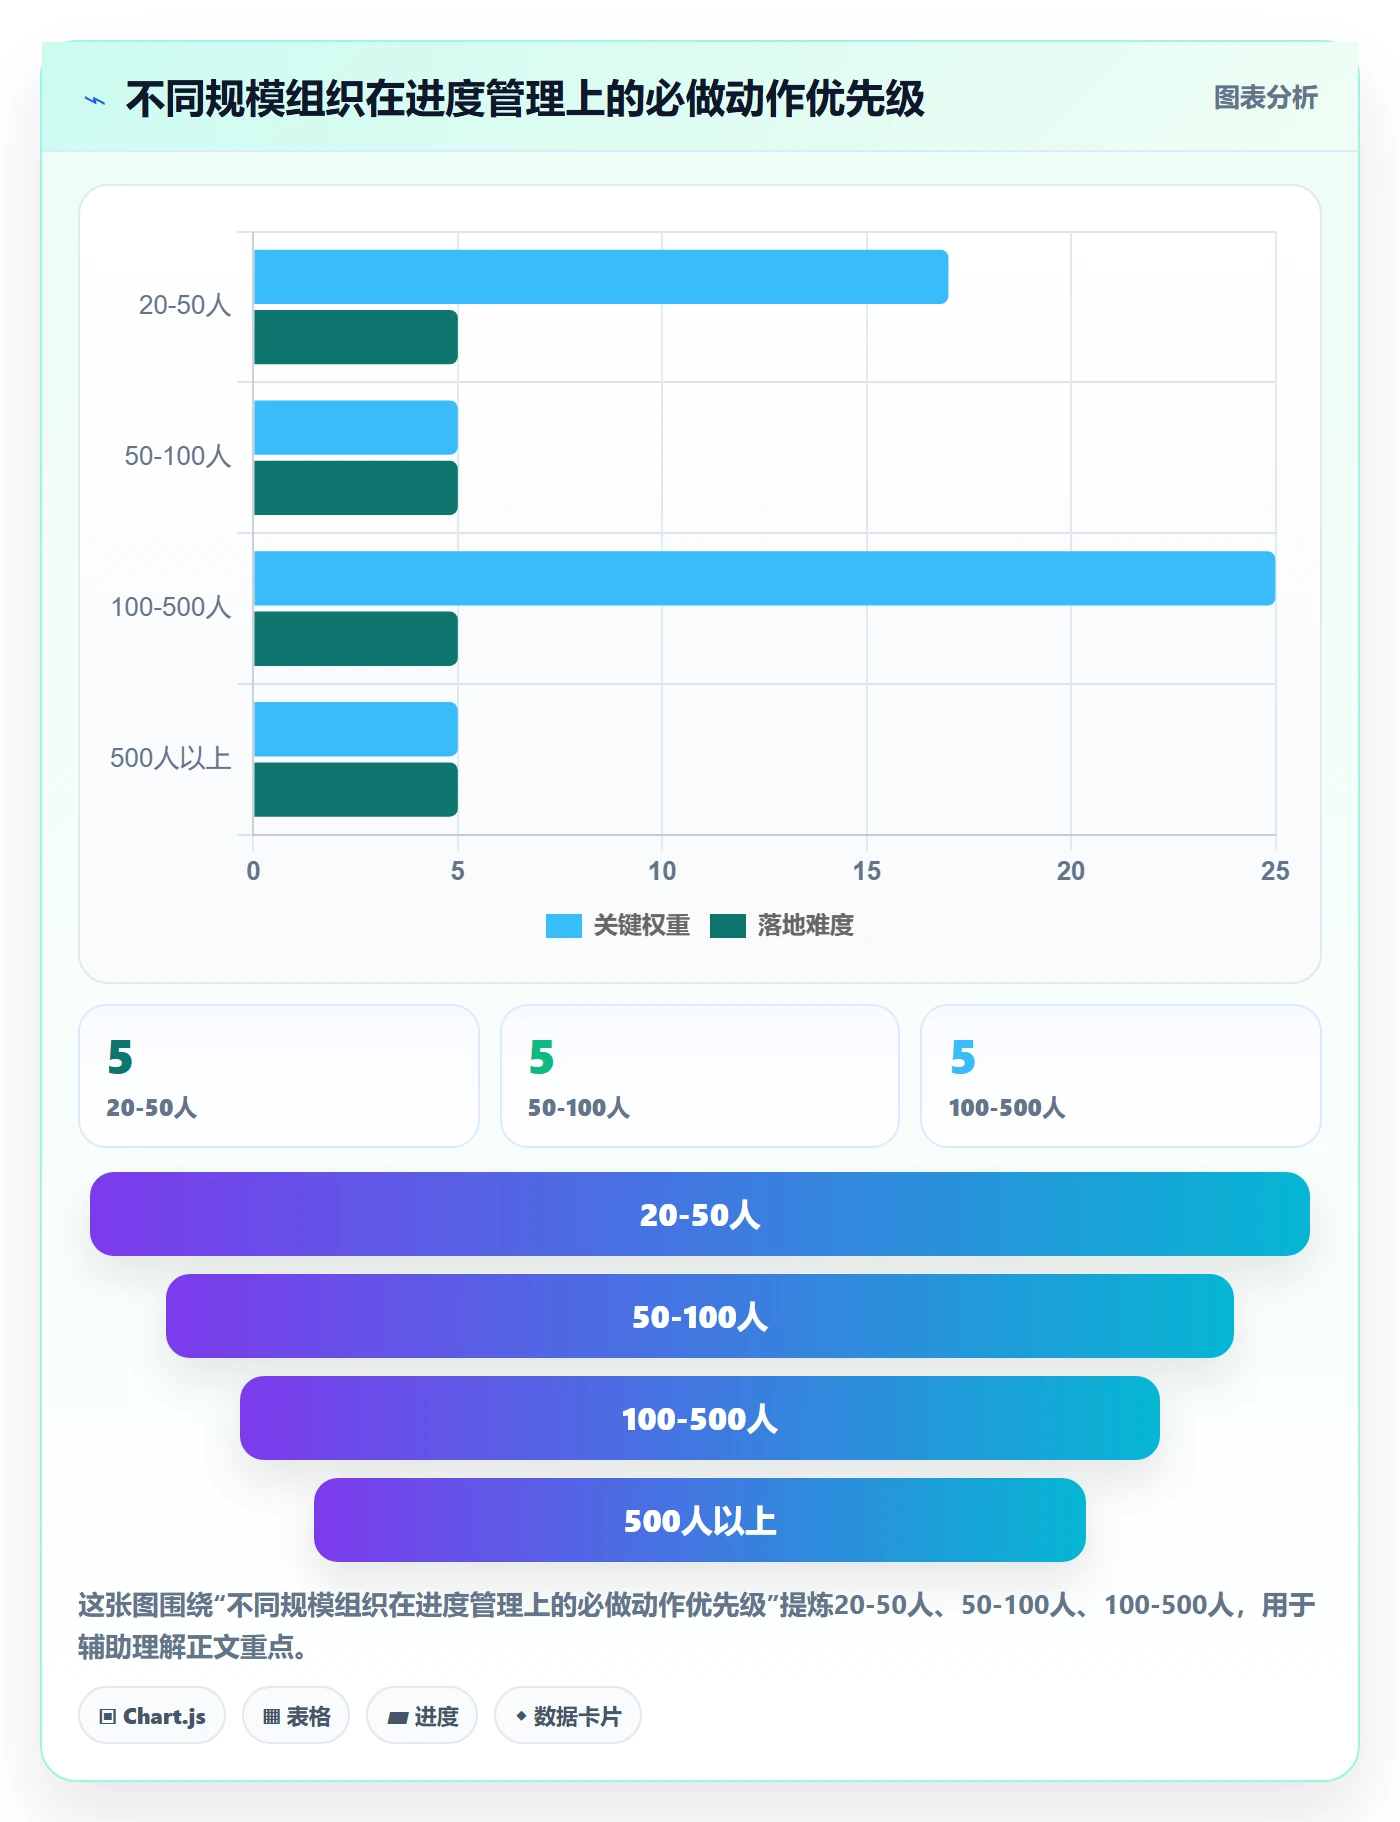The width and height of the screenshot is (1400, 1822).
Task: Click the 500人以上 y-axis label
Action: pos(171,758)
